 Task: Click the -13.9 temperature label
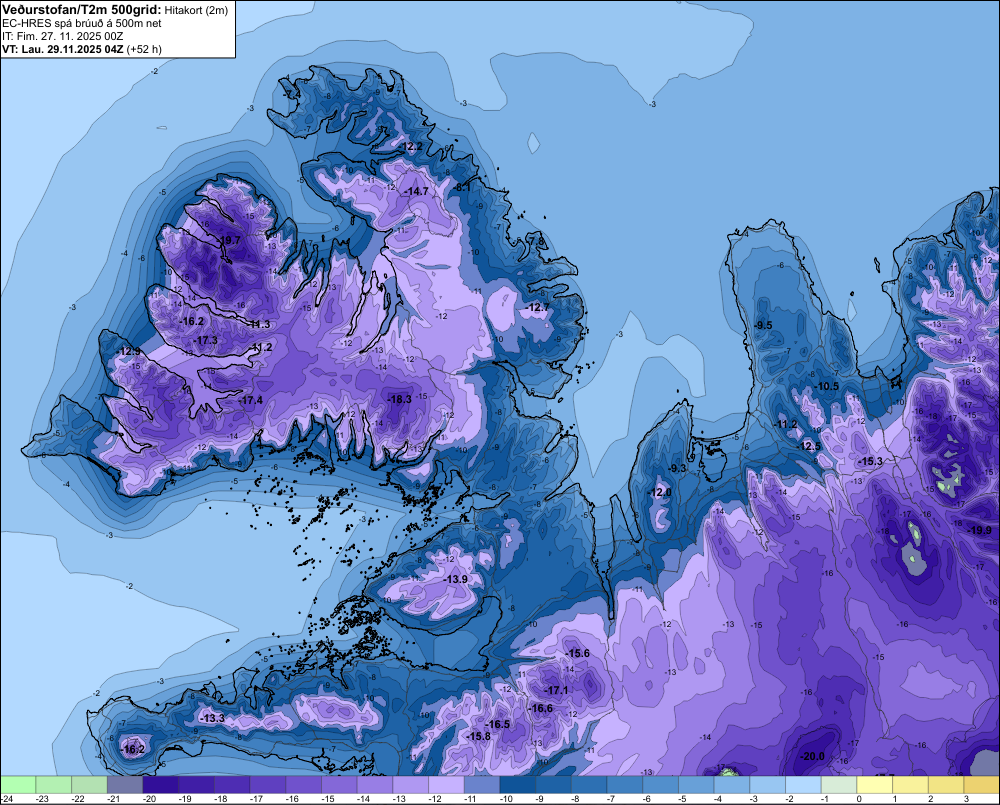(x=456, y=579)
